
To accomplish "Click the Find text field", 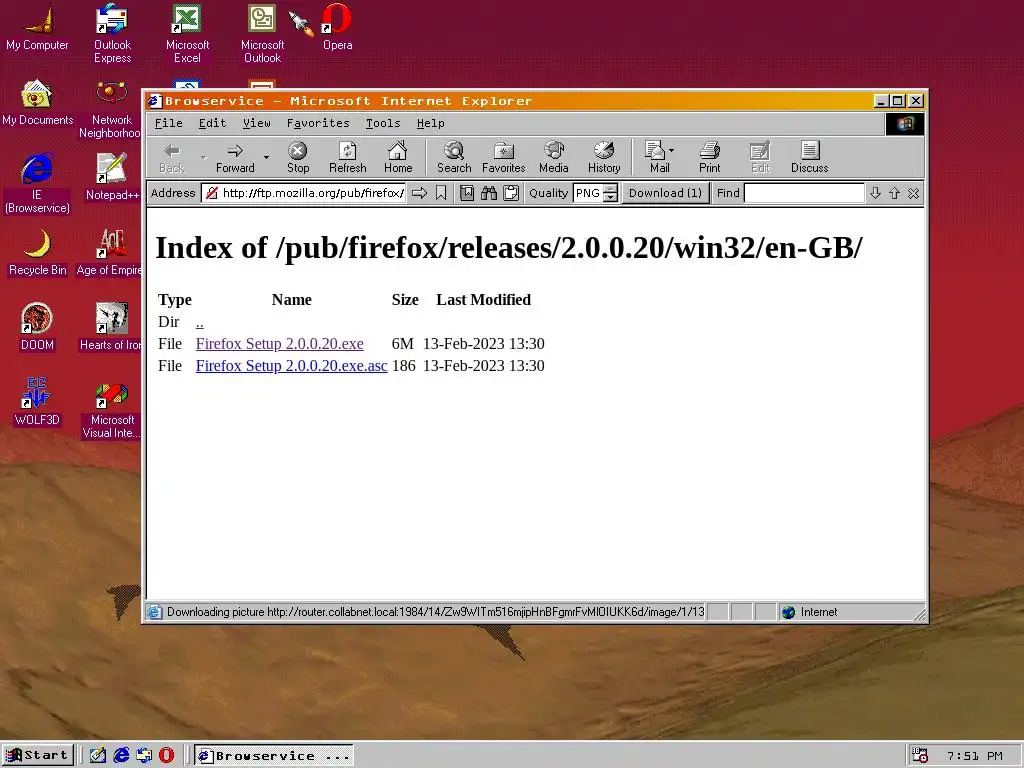I will 804,193.
